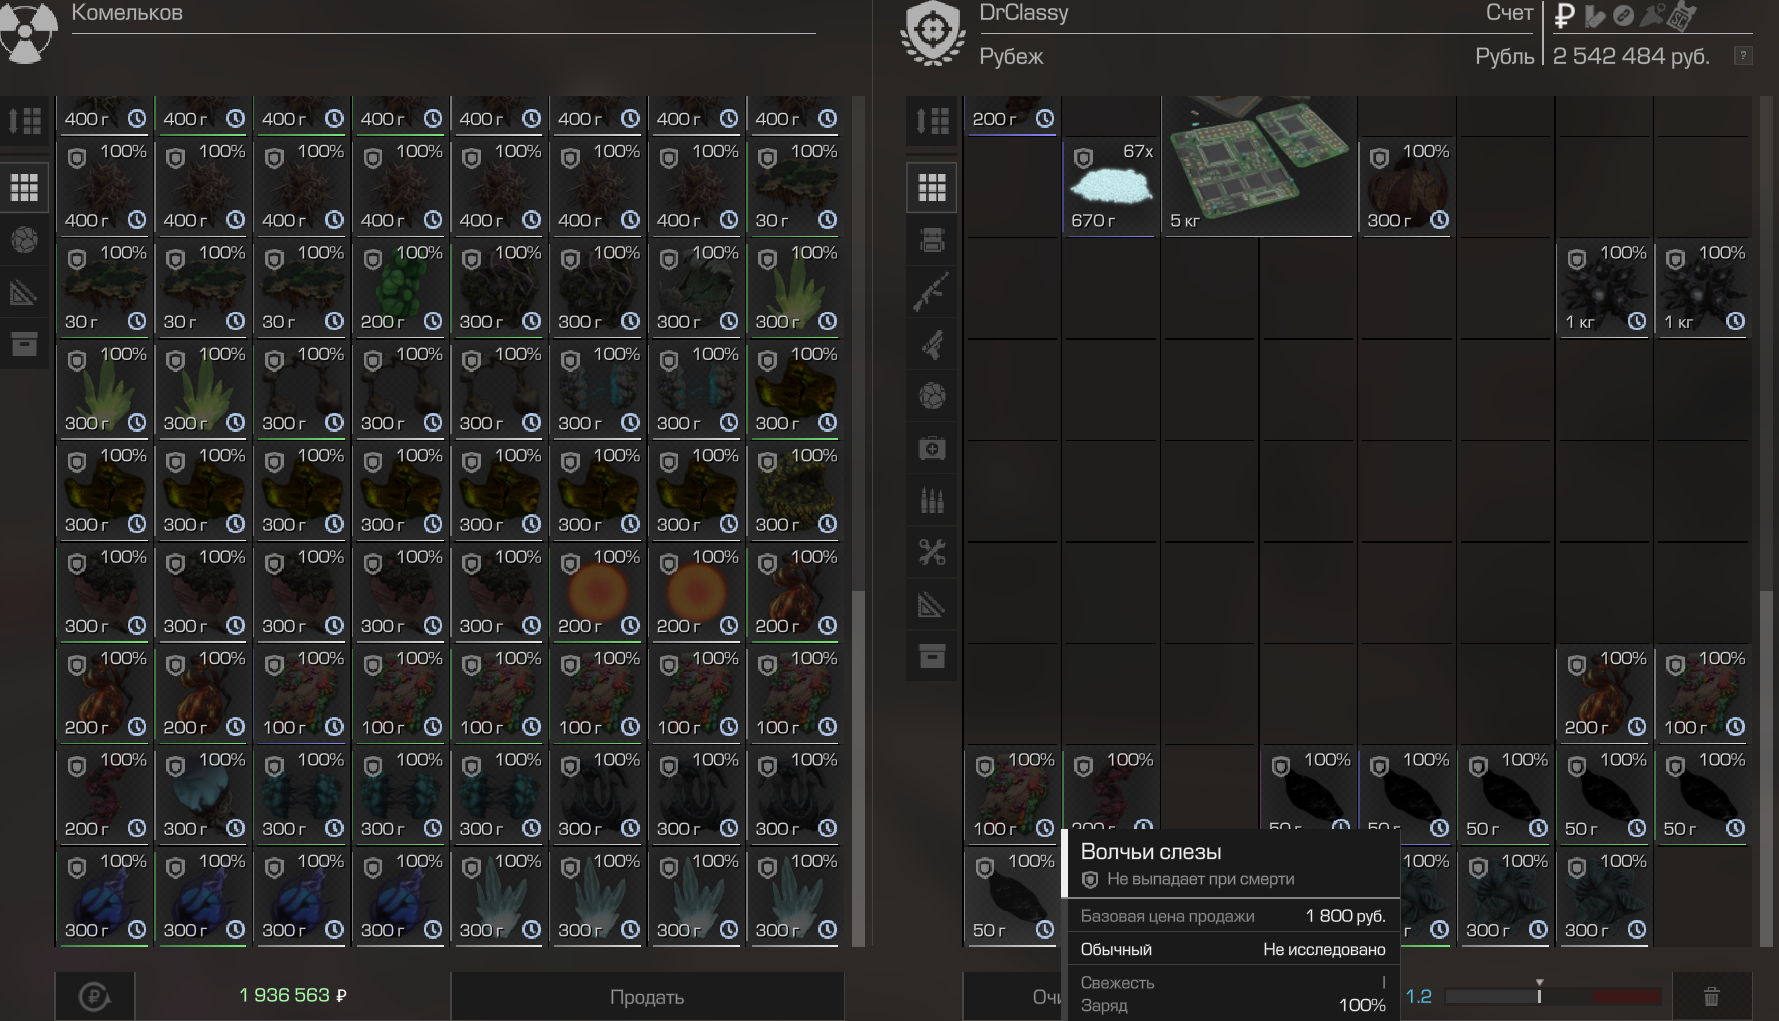
Task: Select the green circuit boards item
Action: point(1256,160)
